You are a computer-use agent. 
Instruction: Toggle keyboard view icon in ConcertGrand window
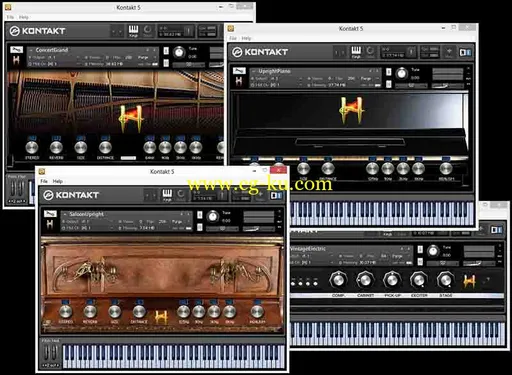[x=133, y=31]
